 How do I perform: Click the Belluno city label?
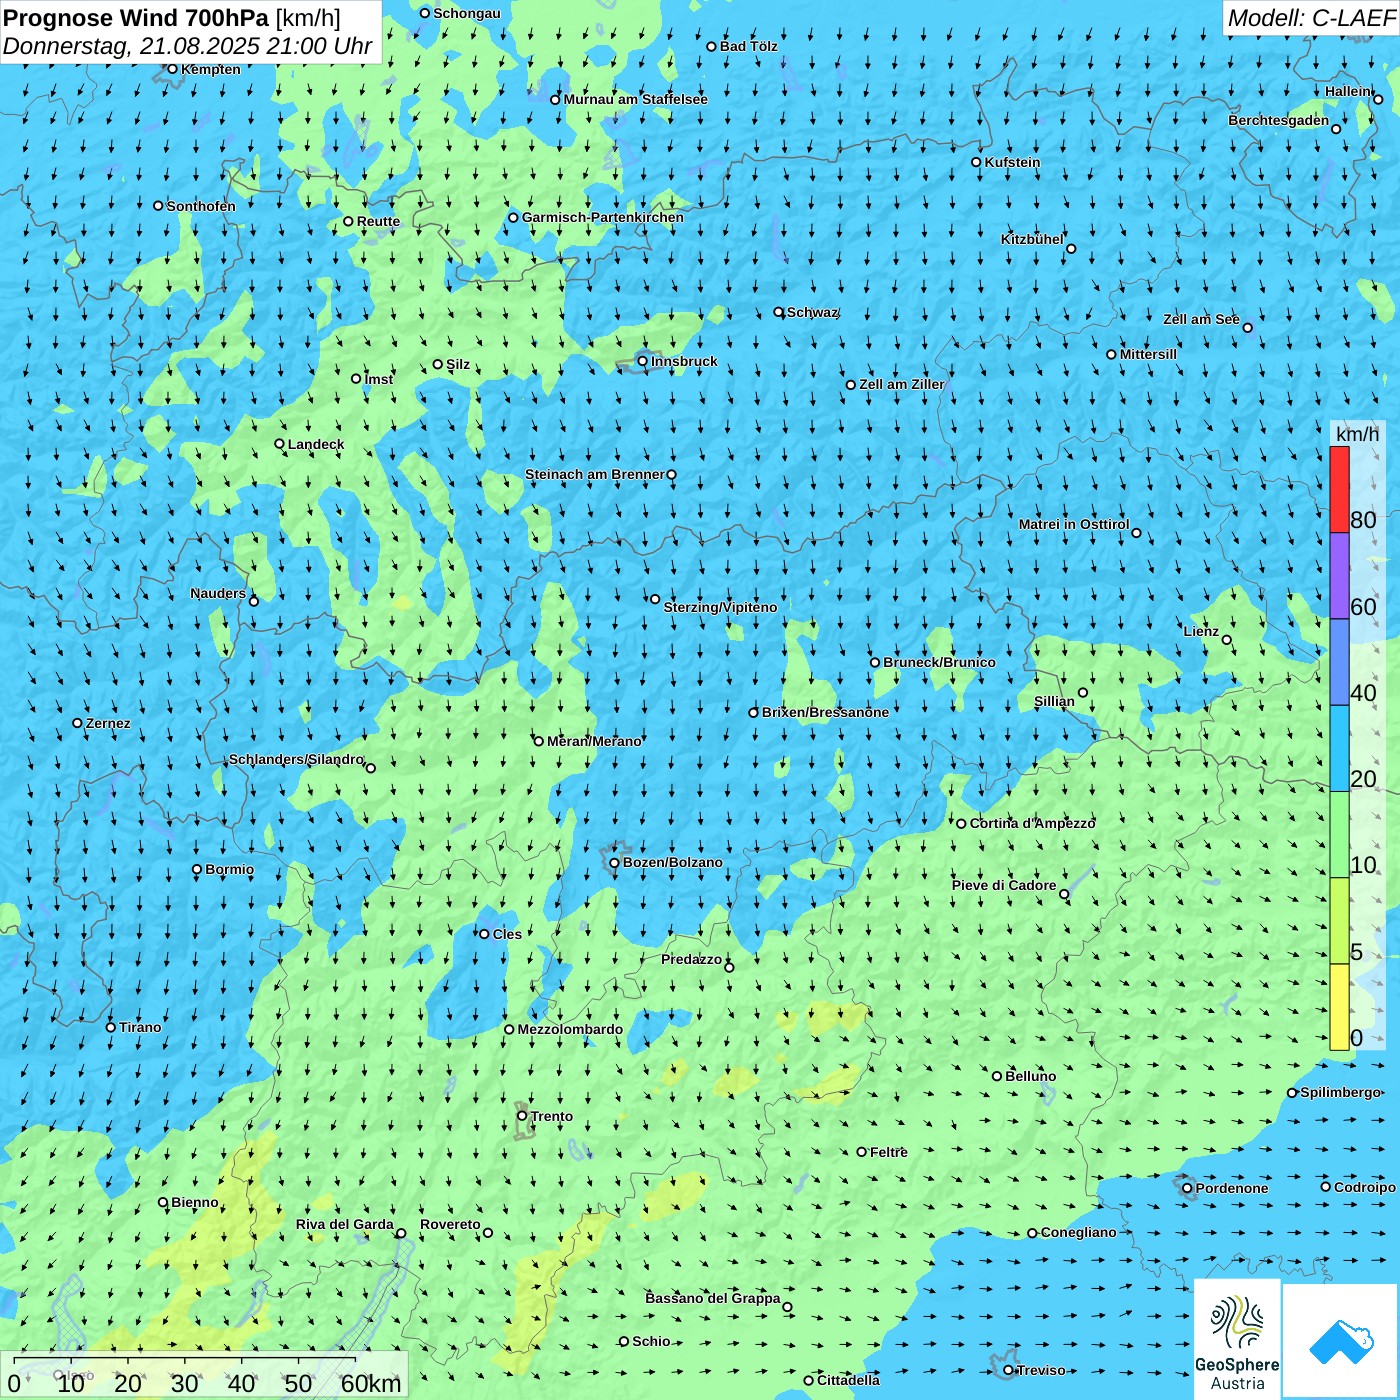1030,1076
